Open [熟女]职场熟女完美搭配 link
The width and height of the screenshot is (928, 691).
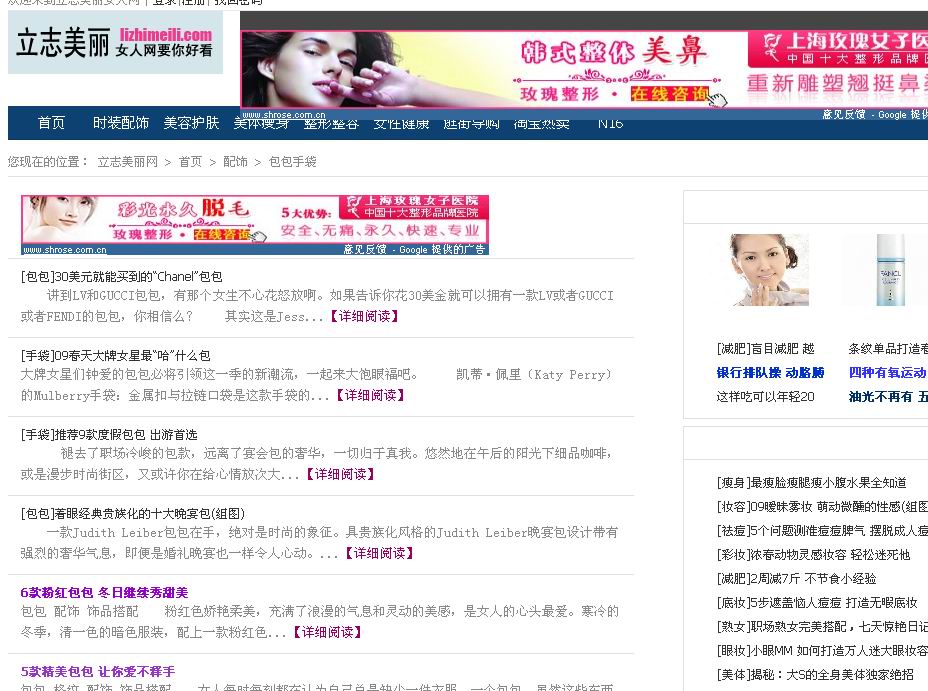(x=822, y=627)
